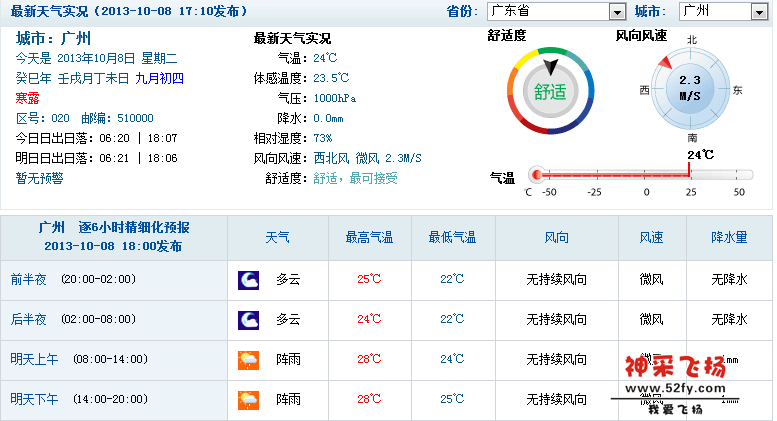Click the 九月初四 lunar date
Screen dimensions: 777x421
click(x=160, y=78)
